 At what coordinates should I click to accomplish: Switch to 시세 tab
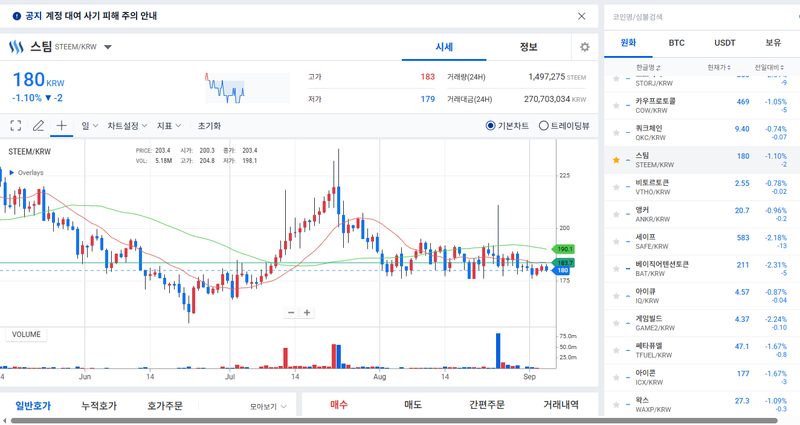point(444,47)
